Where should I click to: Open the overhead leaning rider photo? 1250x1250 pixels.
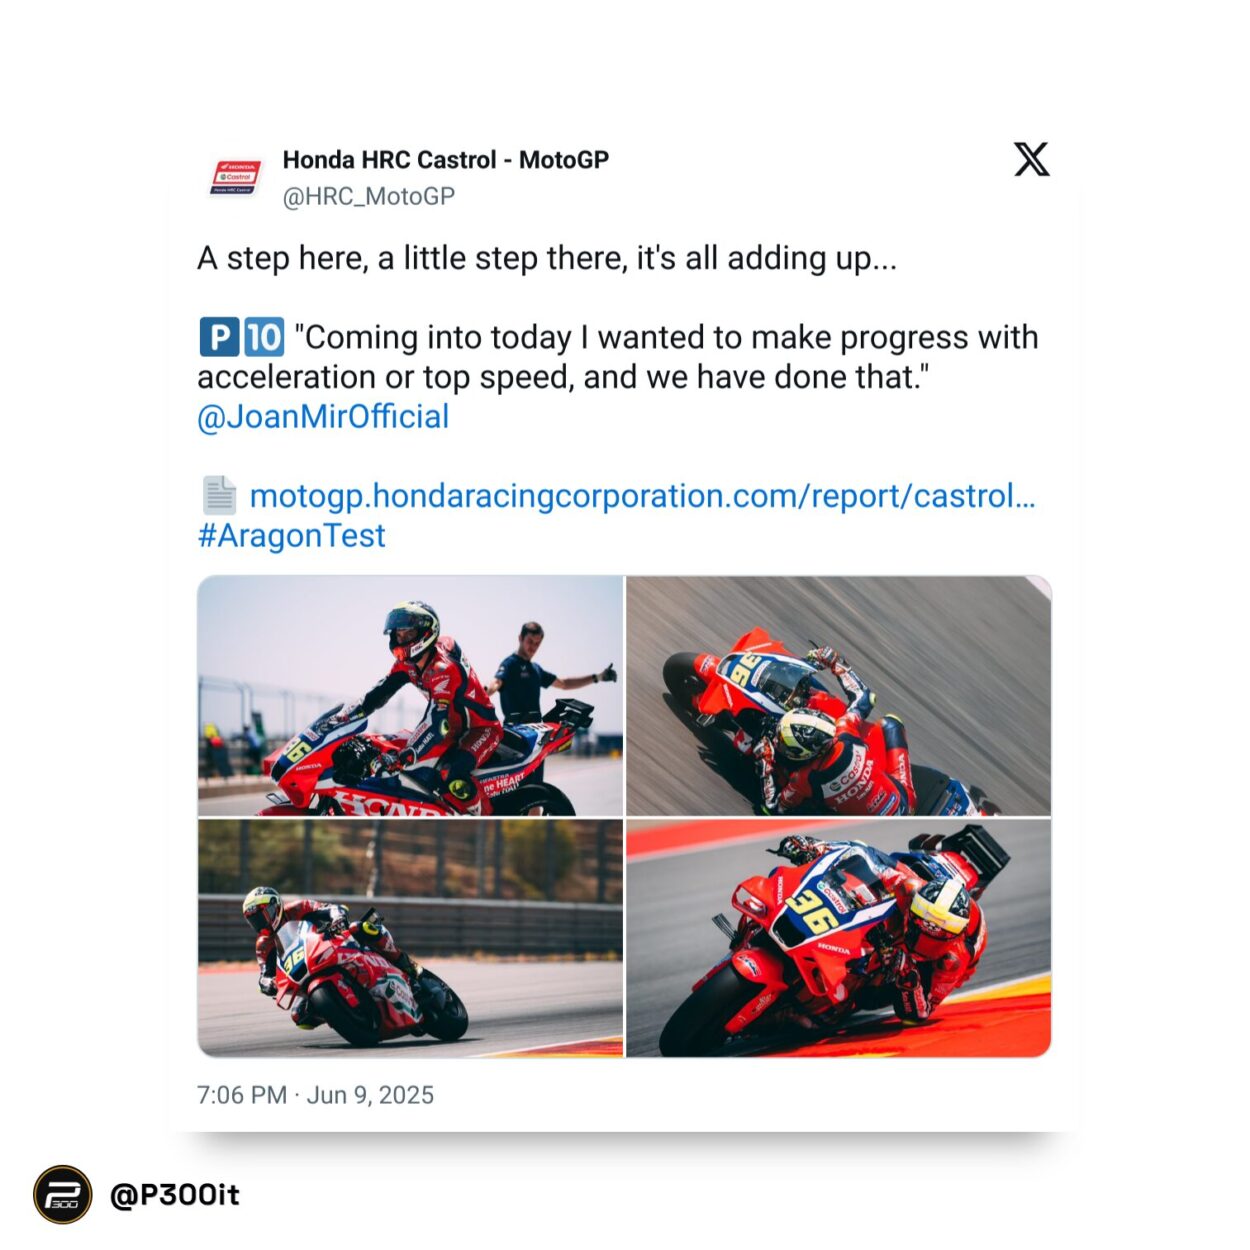(839, 695)
